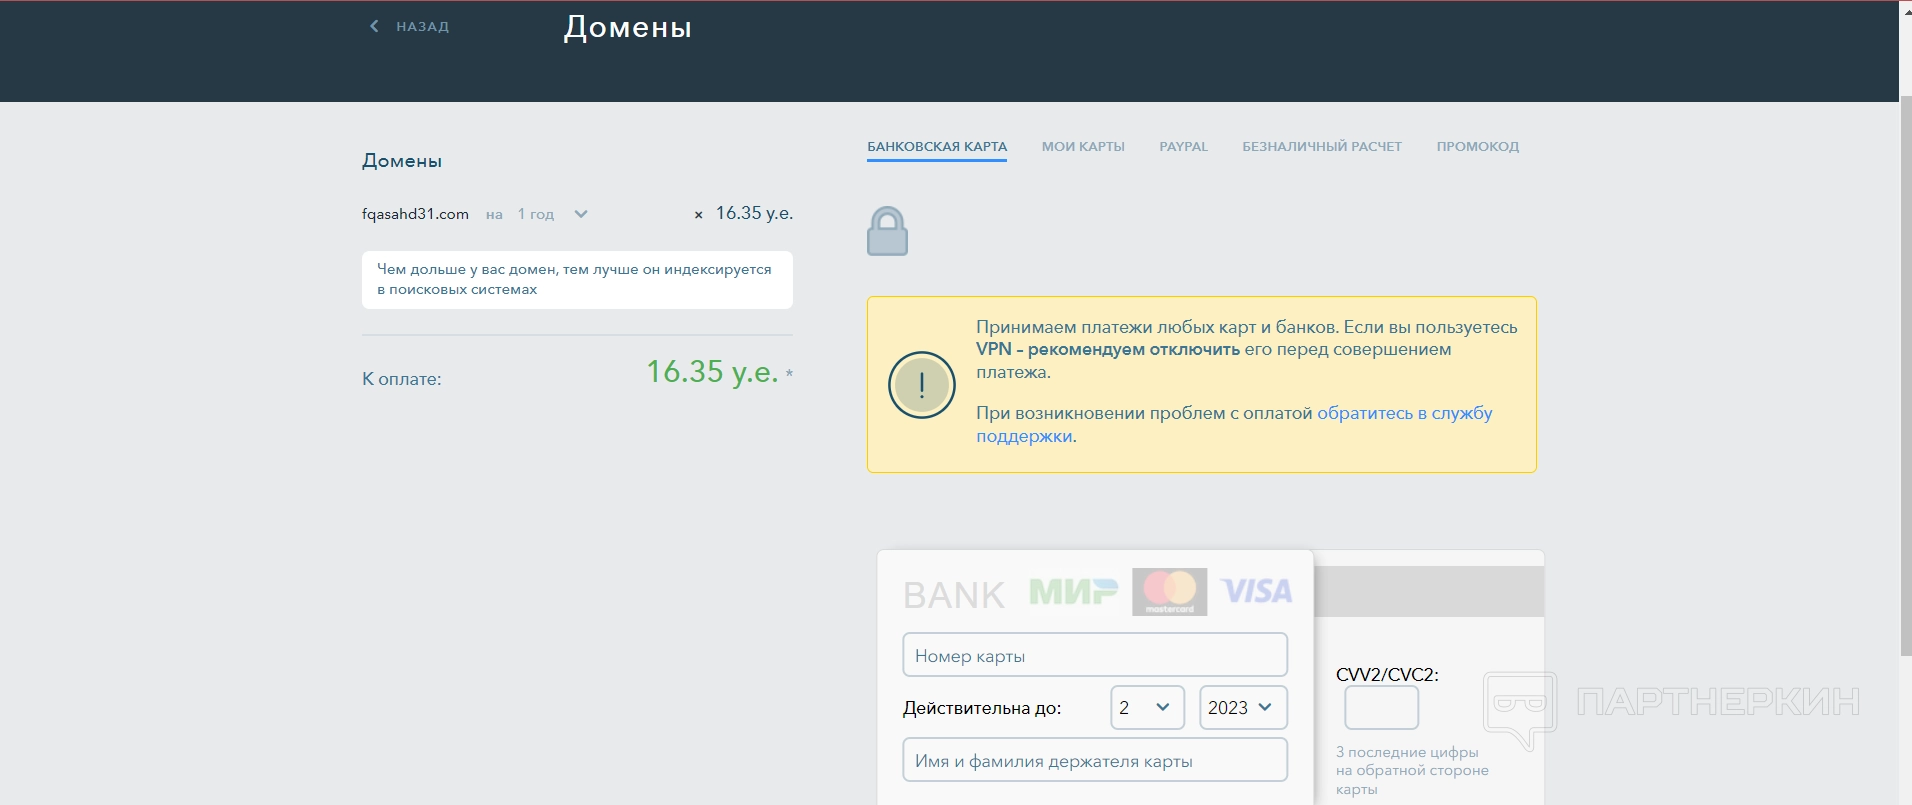Open the expiry year dropdown showing 2023

coord(1243,708)
